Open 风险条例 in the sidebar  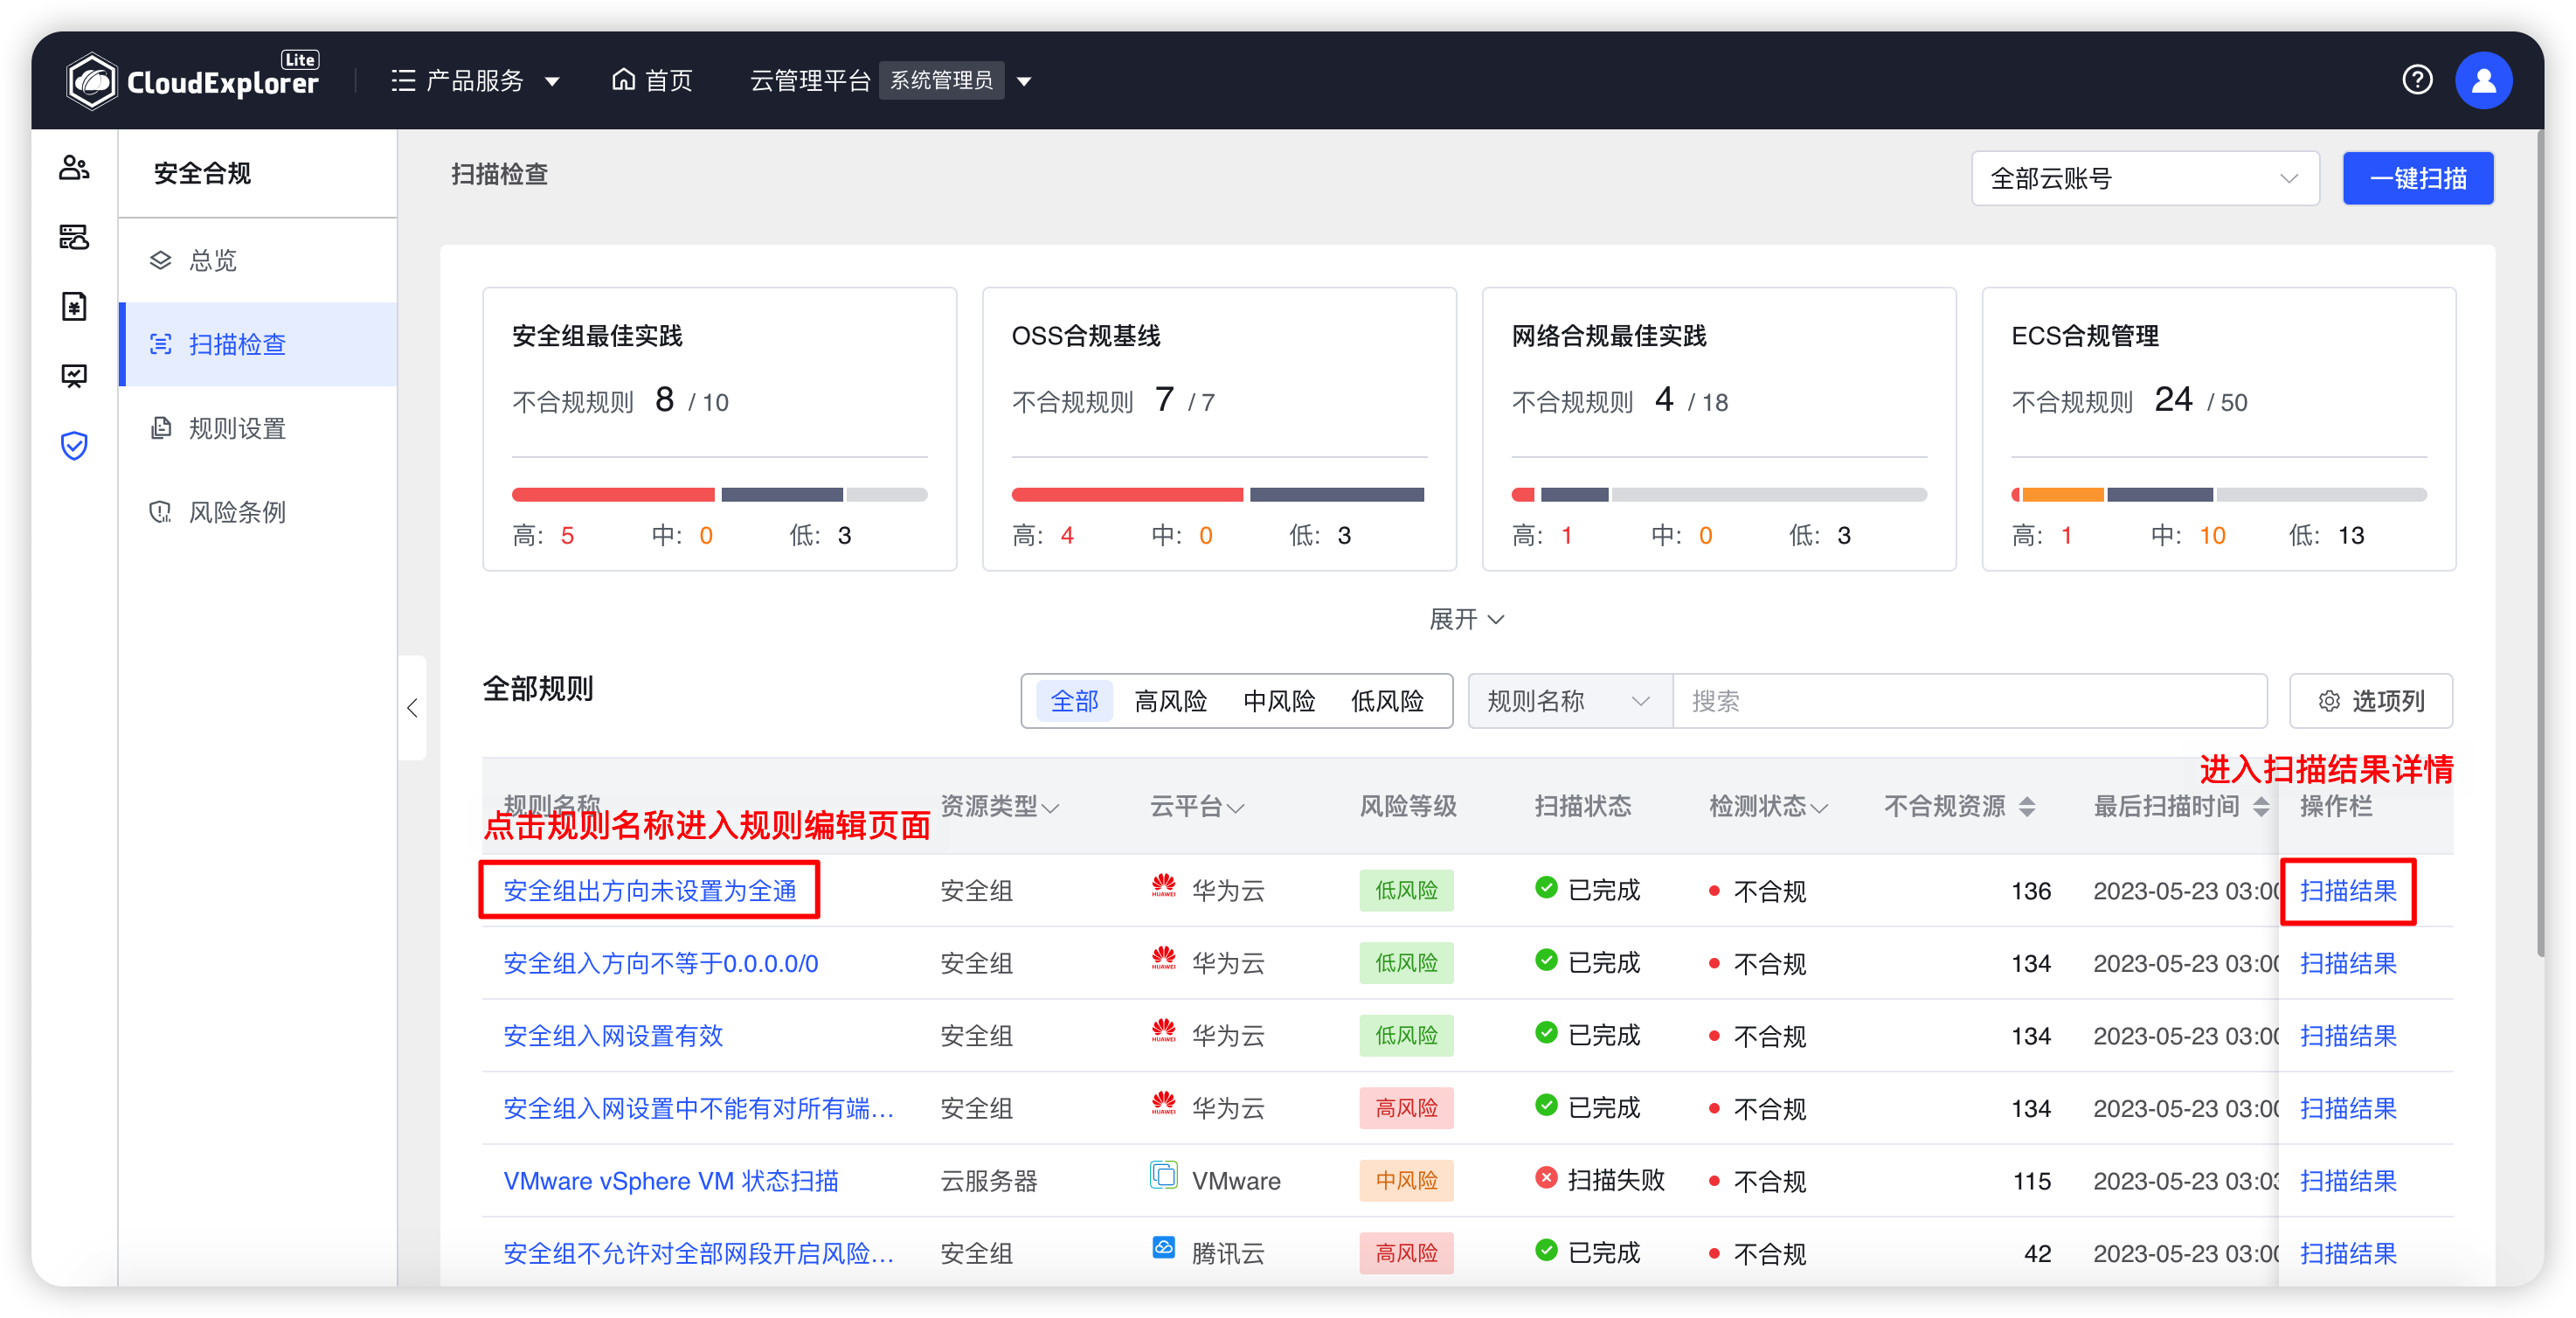[x=258, y=512]
